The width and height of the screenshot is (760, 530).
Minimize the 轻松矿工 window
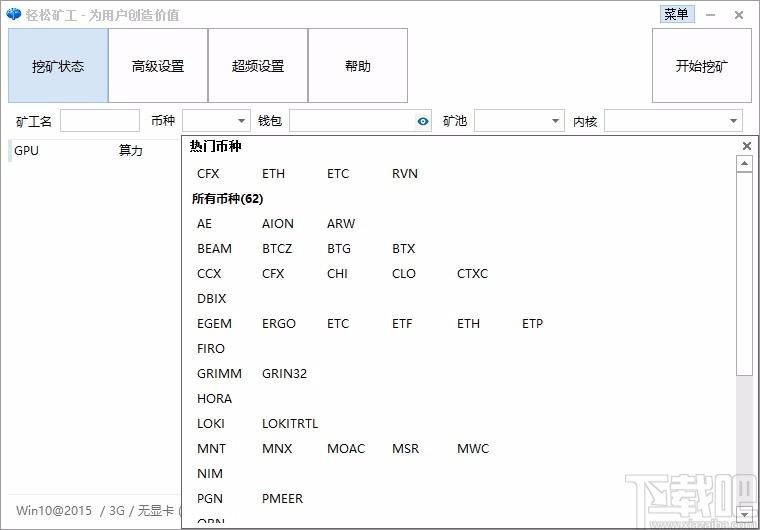[711, 15]
